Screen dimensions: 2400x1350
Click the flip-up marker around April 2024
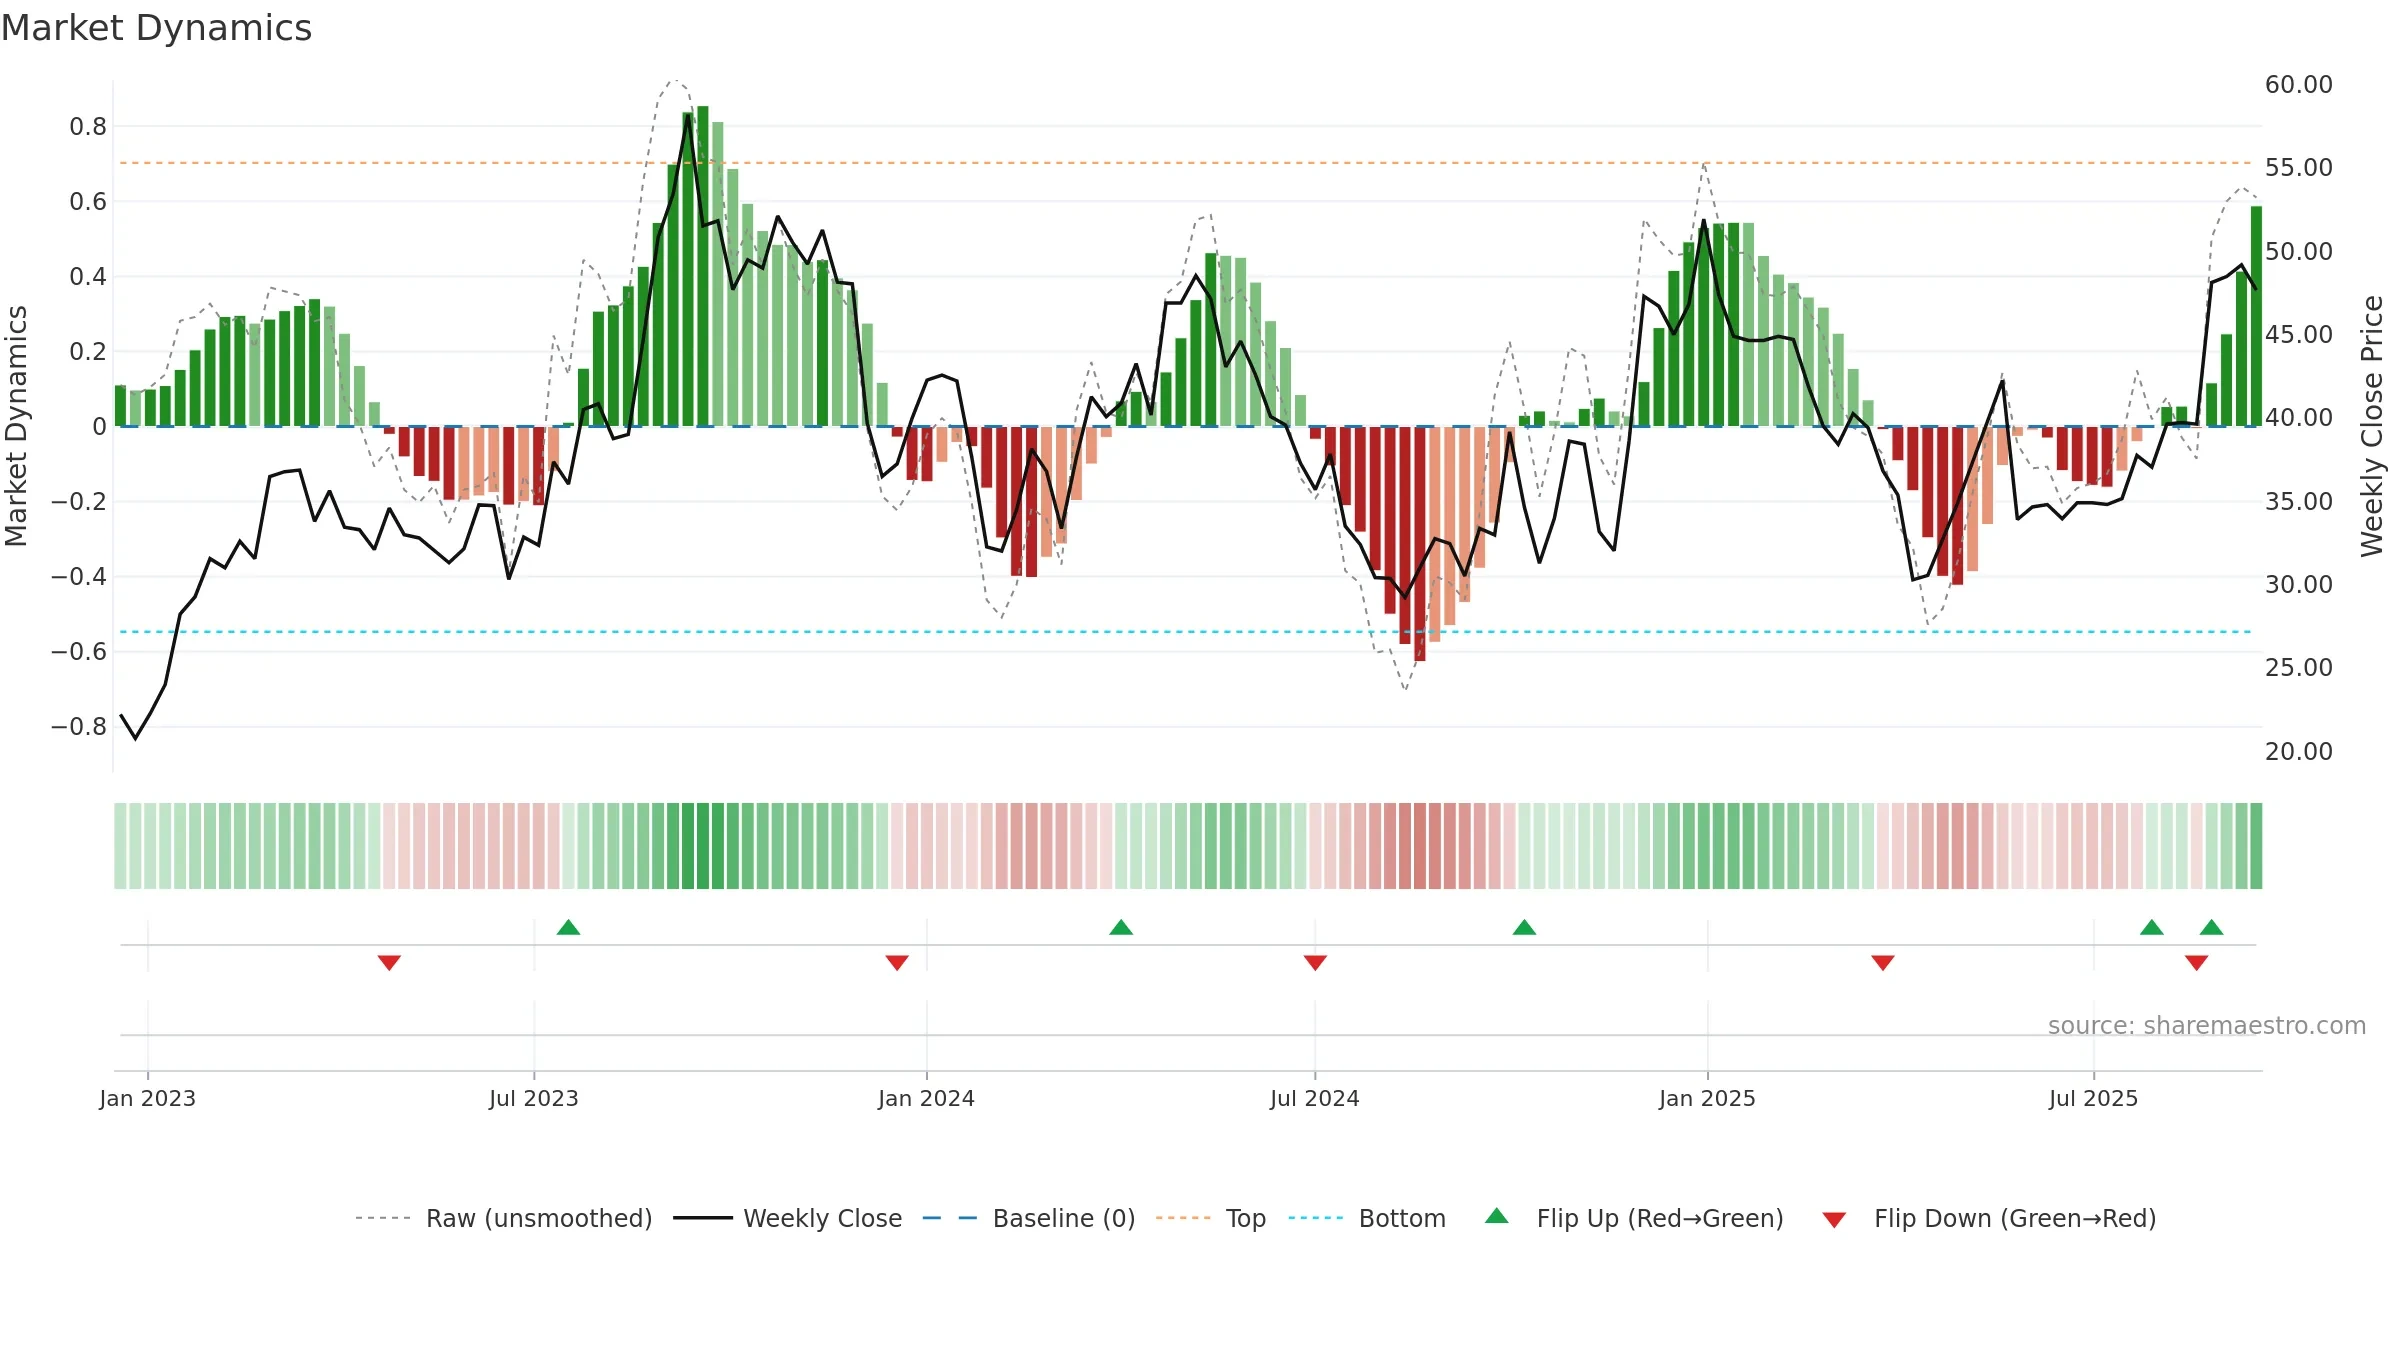point(1121,927)
